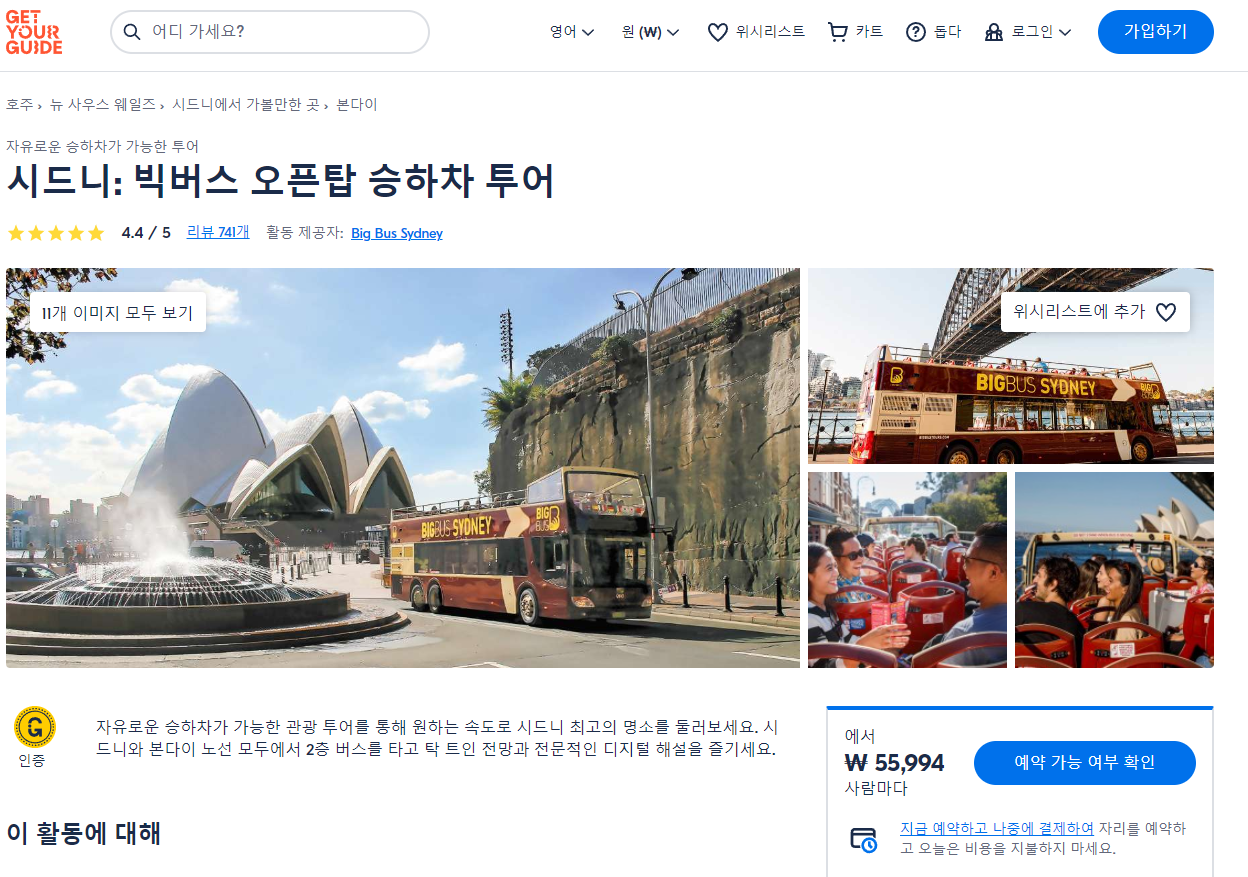Click 위시리스트에 추가 button
The image size is (1248, 877).
[x=1095, y=312]
